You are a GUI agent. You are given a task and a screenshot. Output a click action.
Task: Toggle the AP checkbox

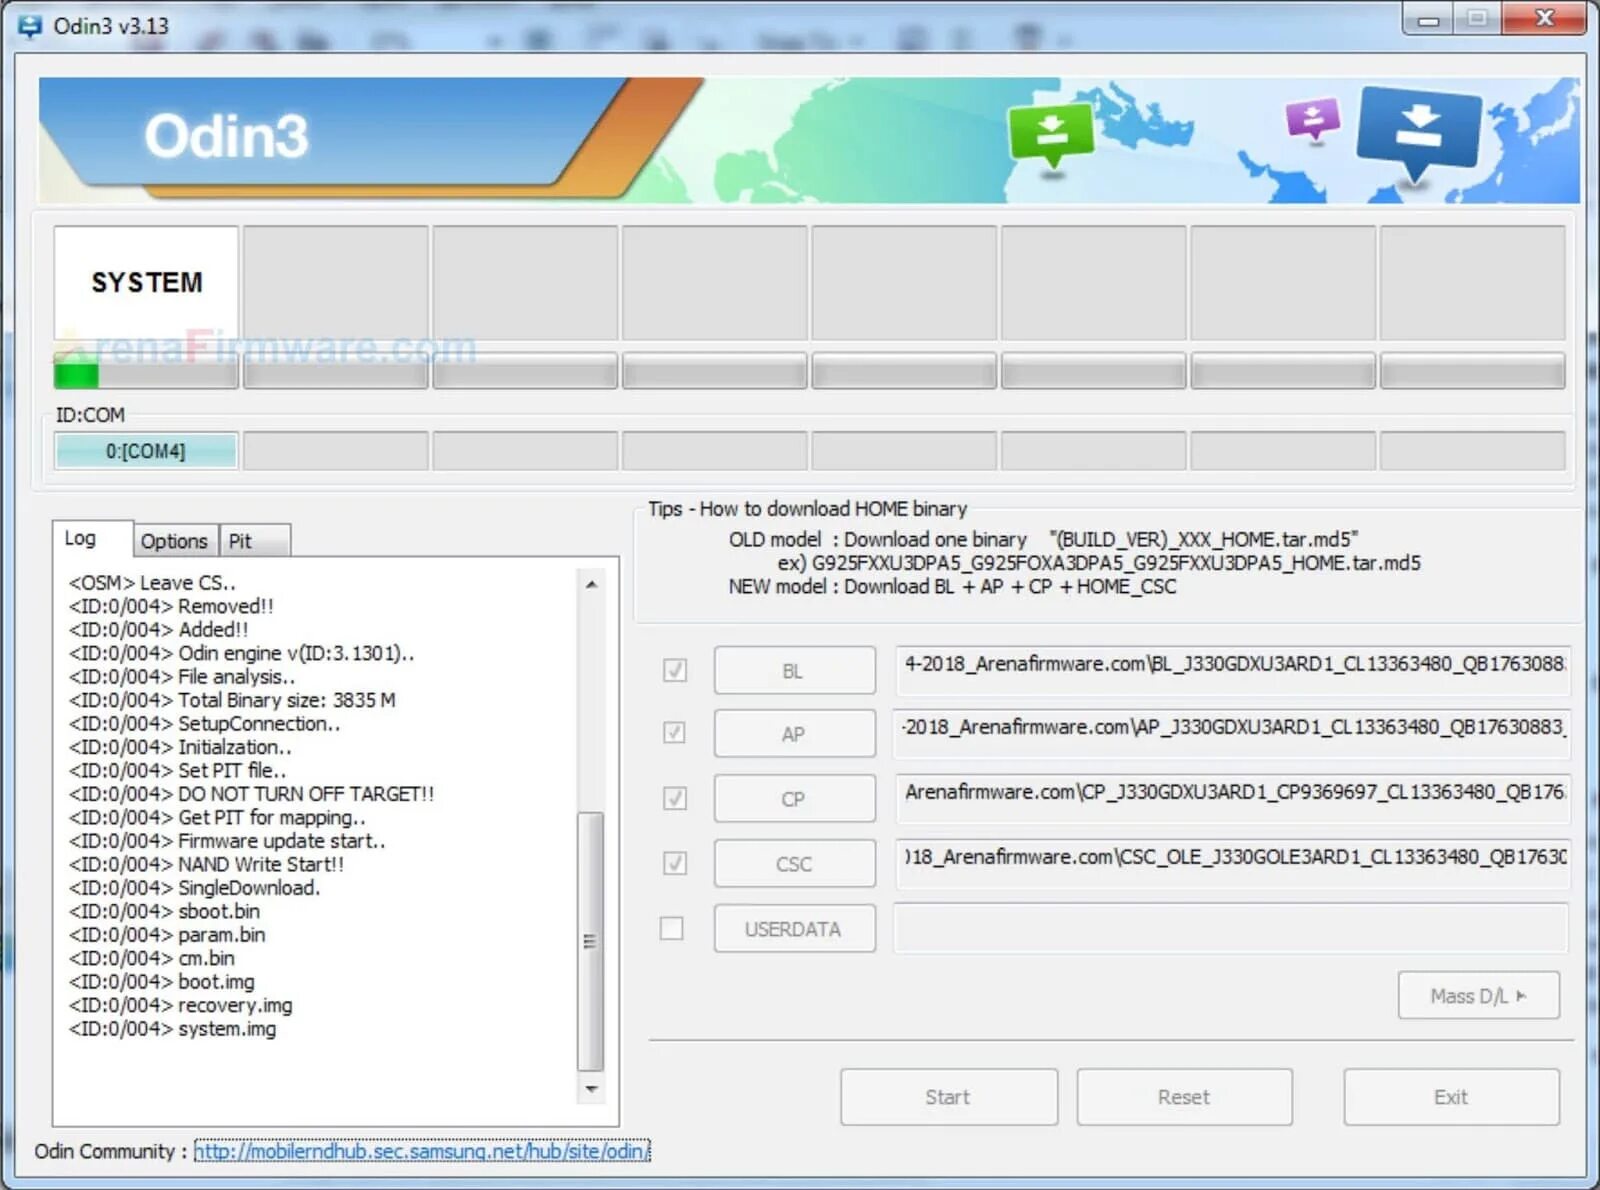tap(674, 733)
